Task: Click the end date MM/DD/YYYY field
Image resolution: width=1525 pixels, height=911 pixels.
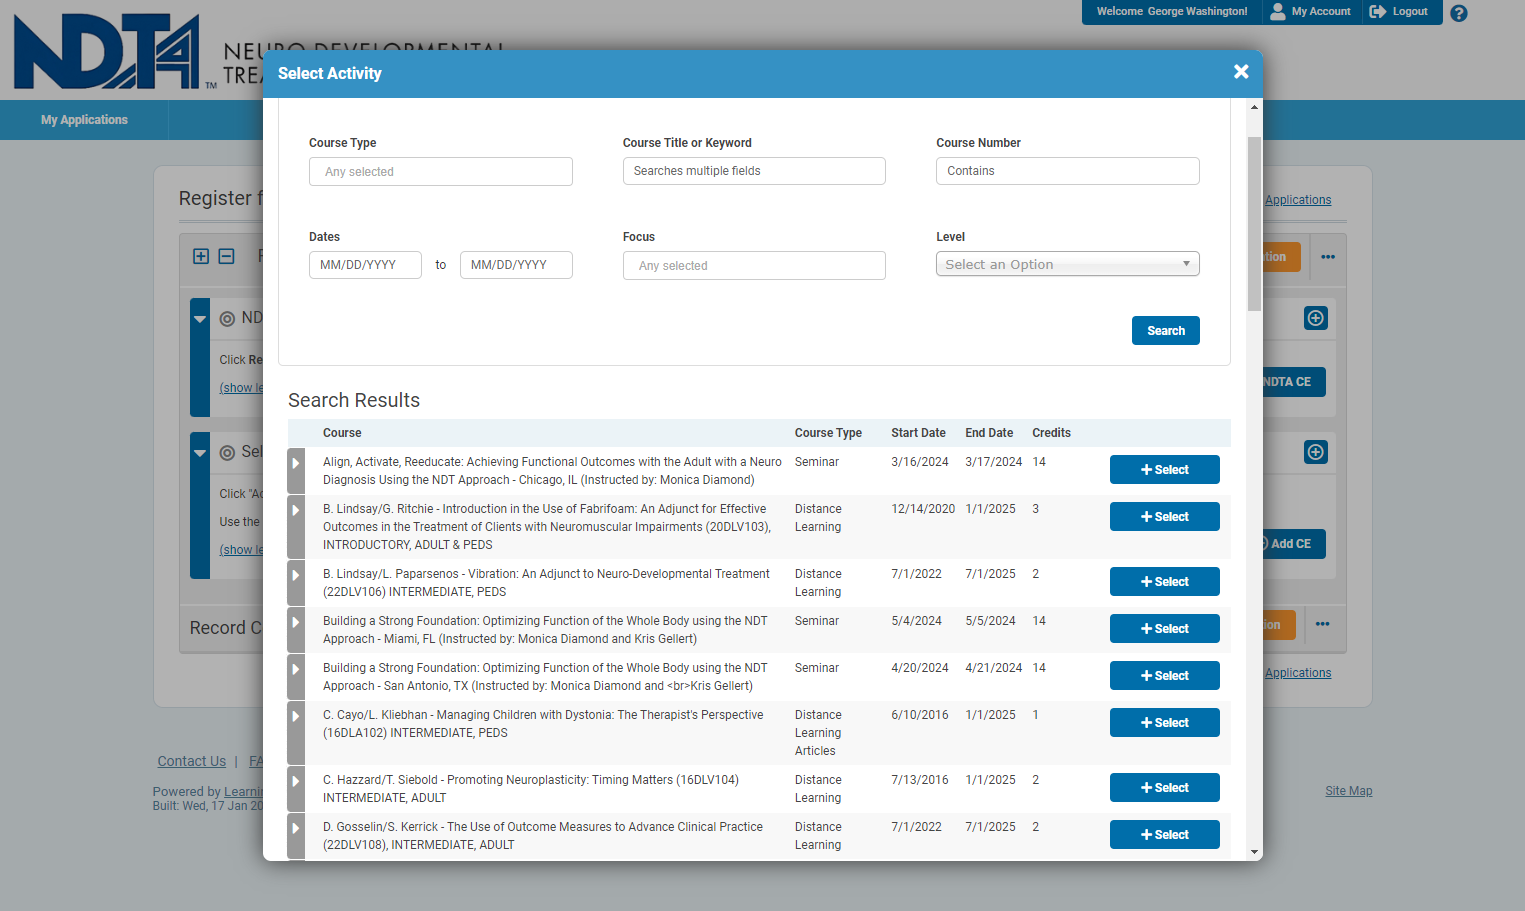Action: click(x=516, y=265)
